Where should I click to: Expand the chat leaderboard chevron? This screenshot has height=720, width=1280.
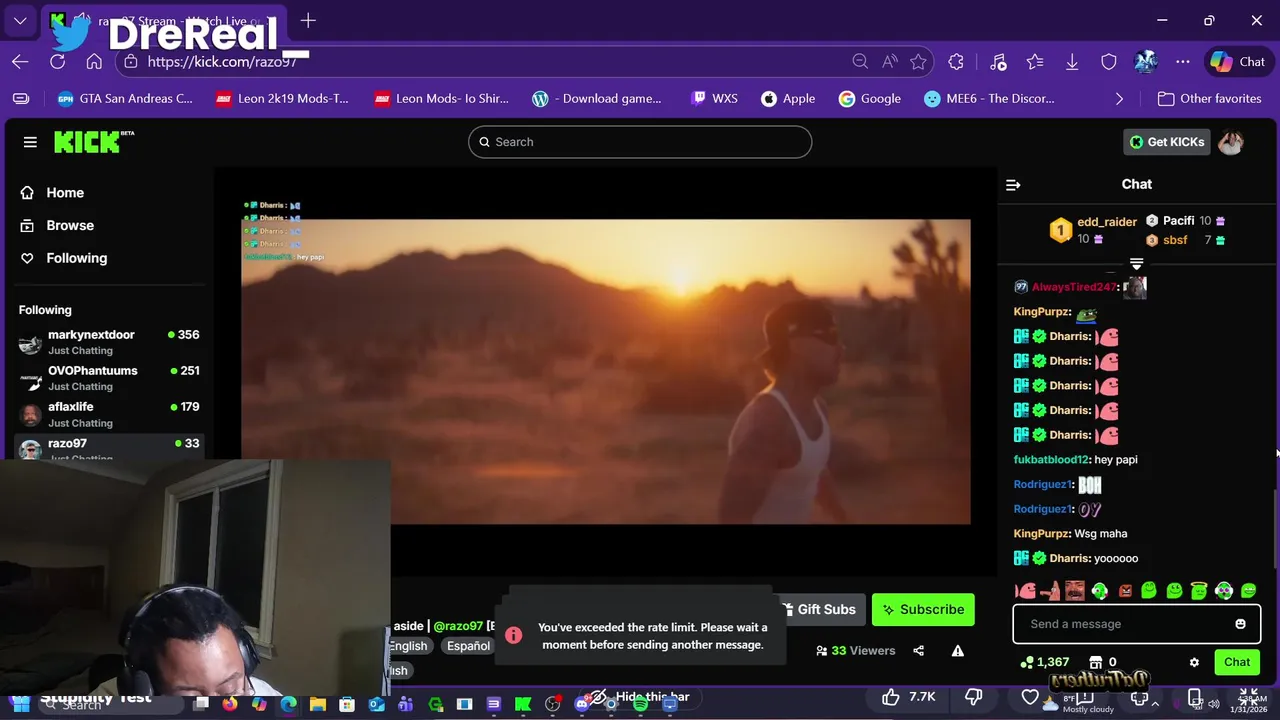pos(1136,264)
